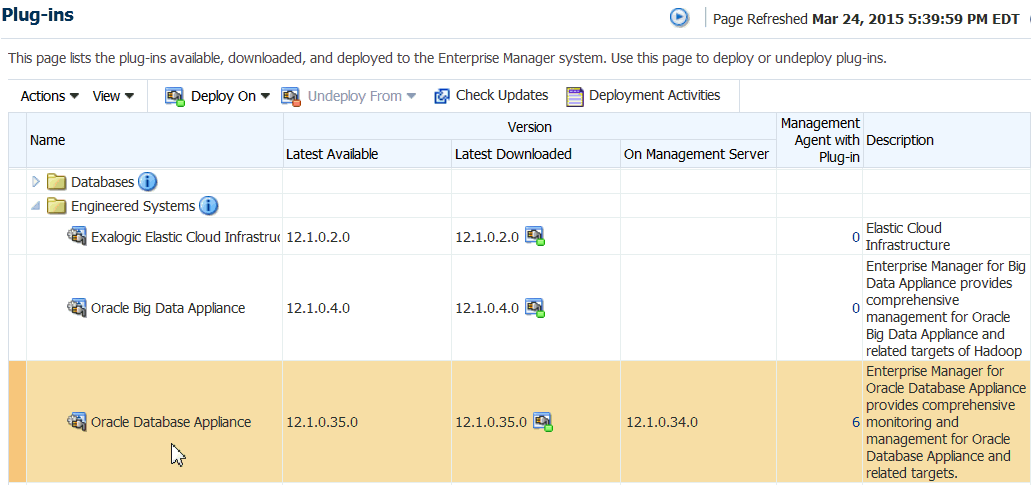Open Deployment Activities
Image resolution: width=1031 pixels, height=485 pixels.
click(x=643, y=96)
